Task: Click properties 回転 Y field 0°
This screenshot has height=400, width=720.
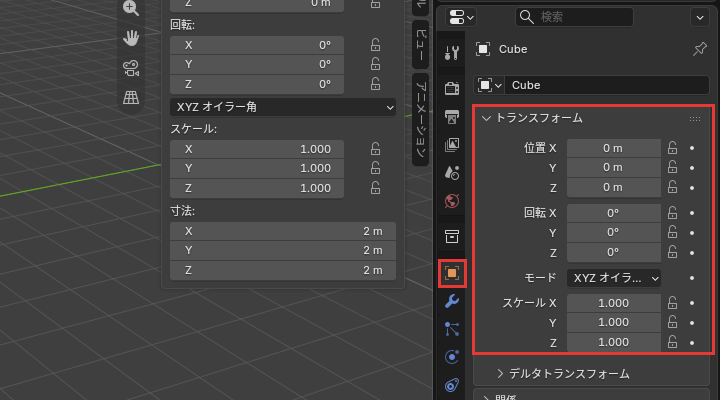Action: pos(614,232)
